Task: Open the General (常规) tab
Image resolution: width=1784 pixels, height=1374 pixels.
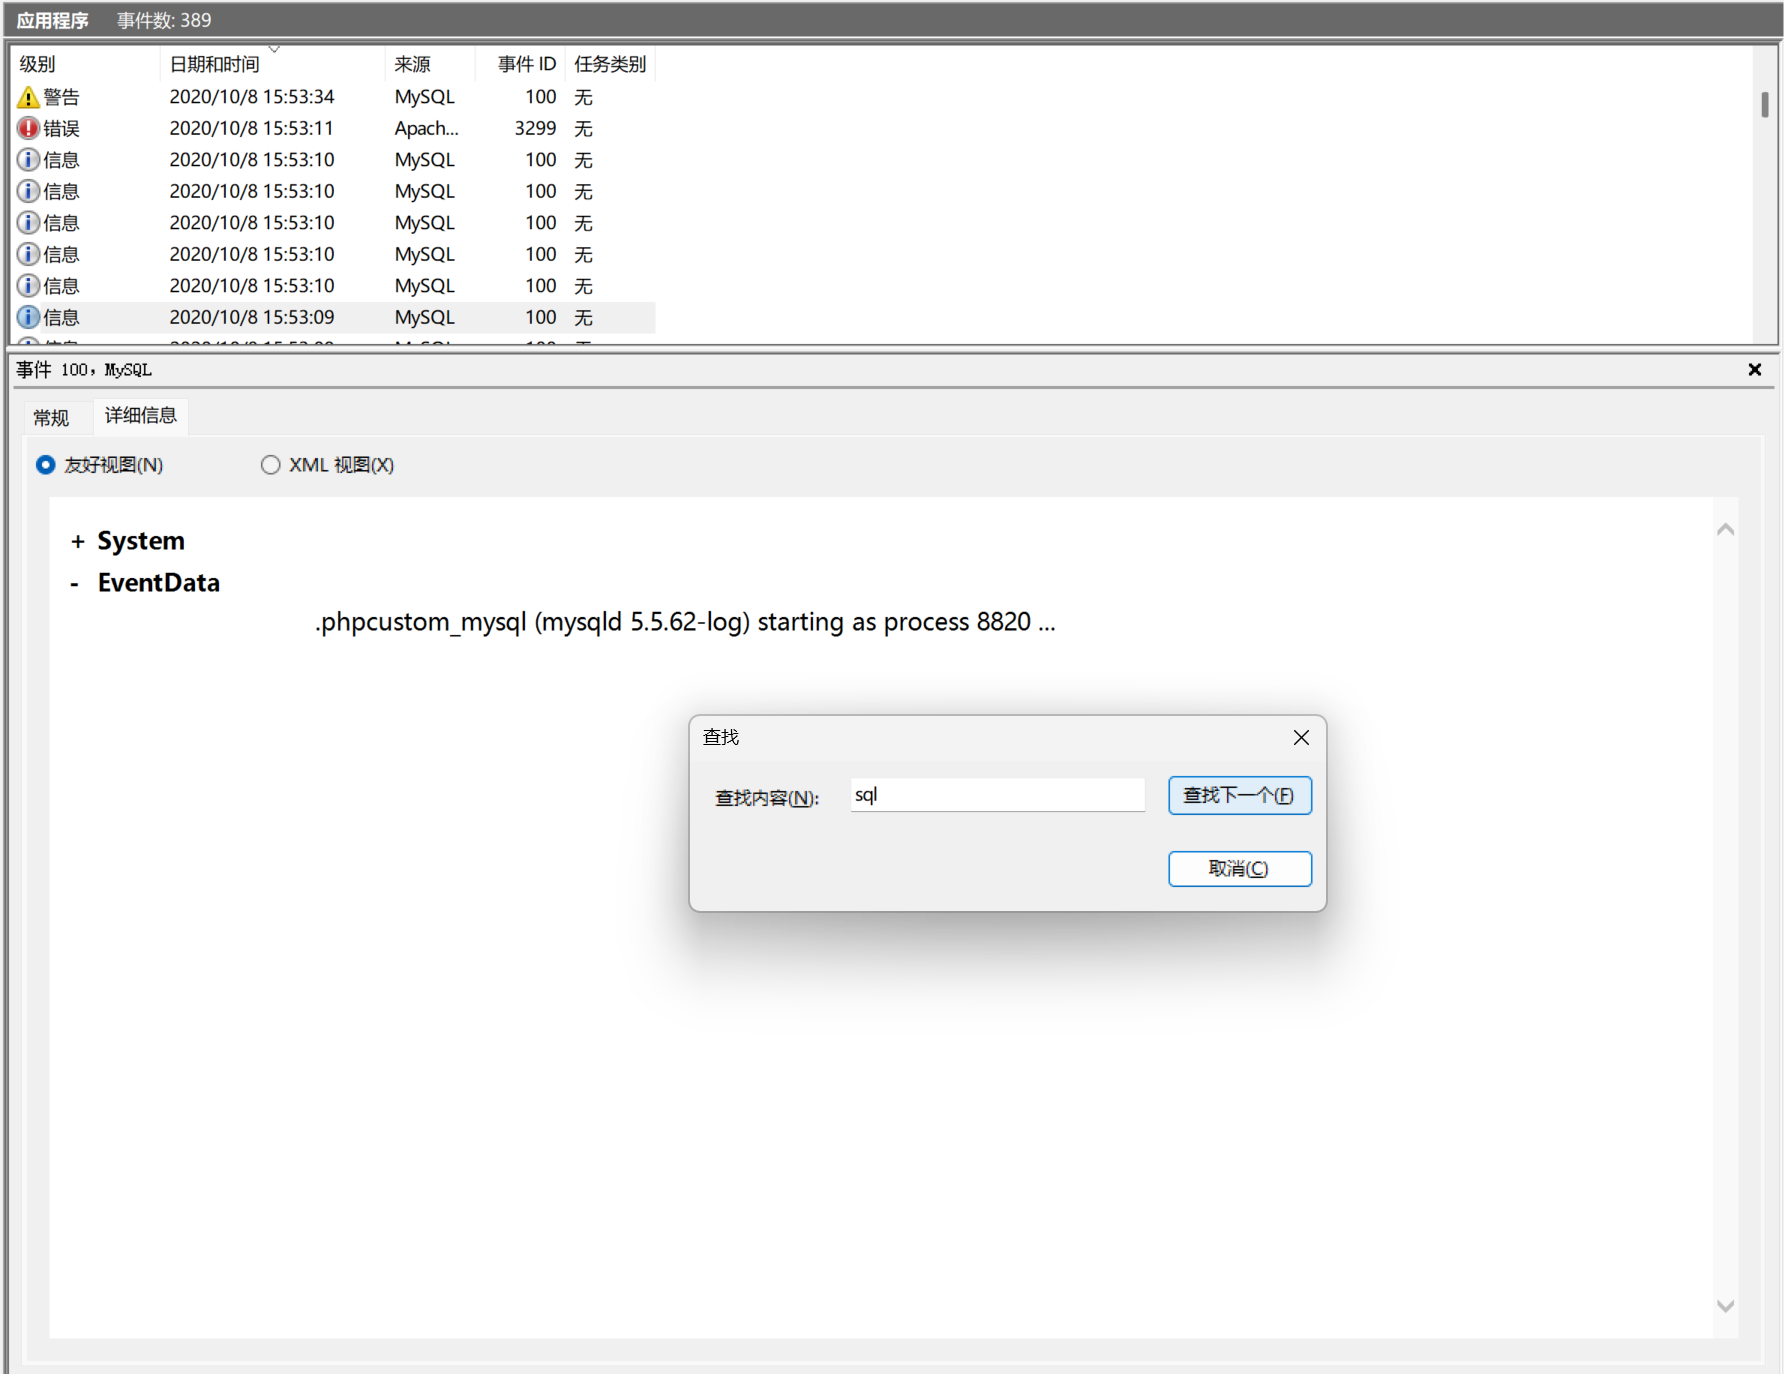Action: click(x=51, y=417)
